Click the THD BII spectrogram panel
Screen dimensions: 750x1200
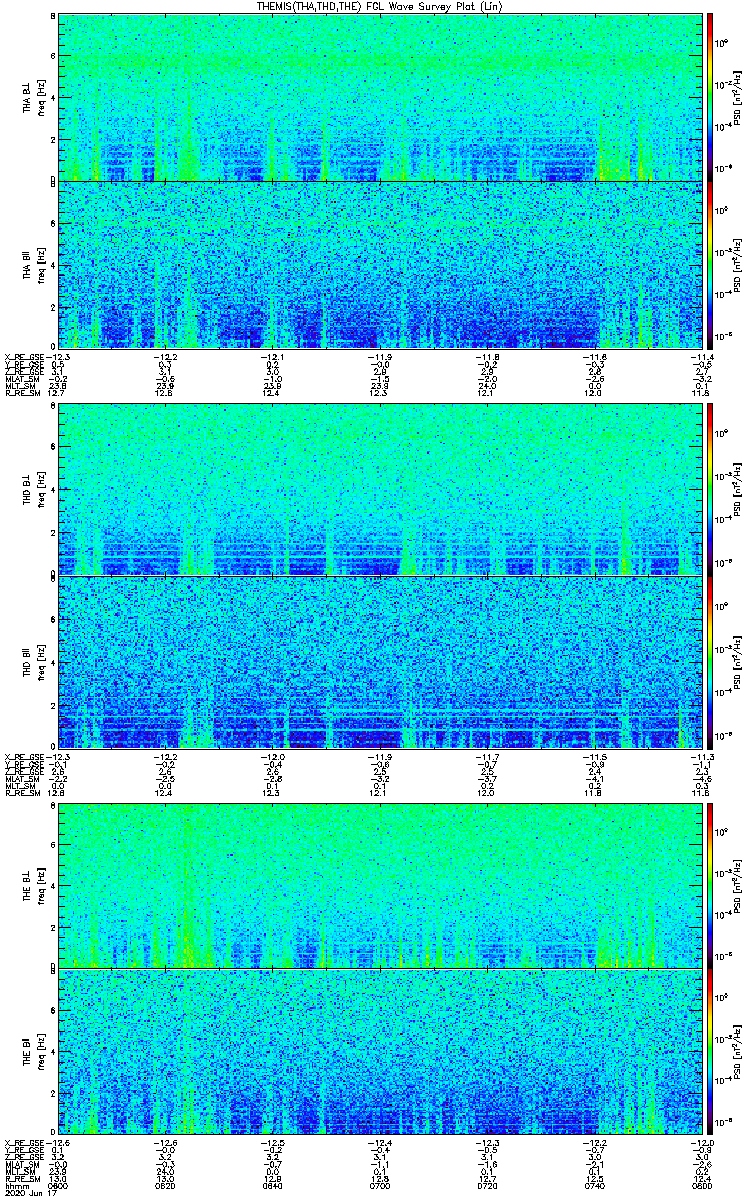(380, 661)
